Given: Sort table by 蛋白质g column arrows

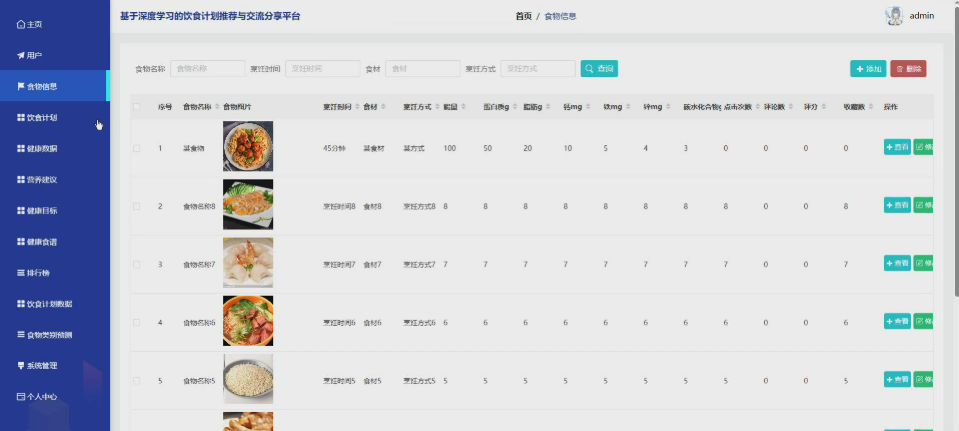Looking at the screenshot, I should tap(516, 107).
